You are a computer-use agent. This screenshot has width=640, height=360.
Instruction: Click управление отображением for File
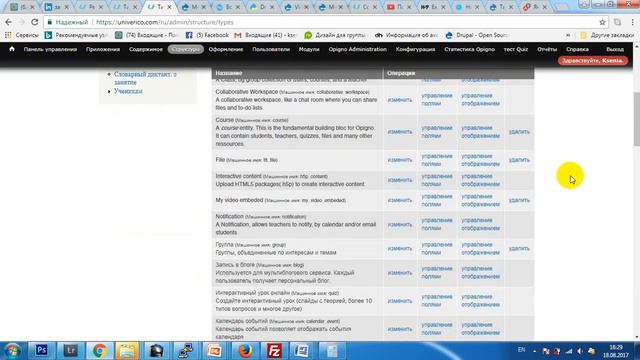click(480, 160)
